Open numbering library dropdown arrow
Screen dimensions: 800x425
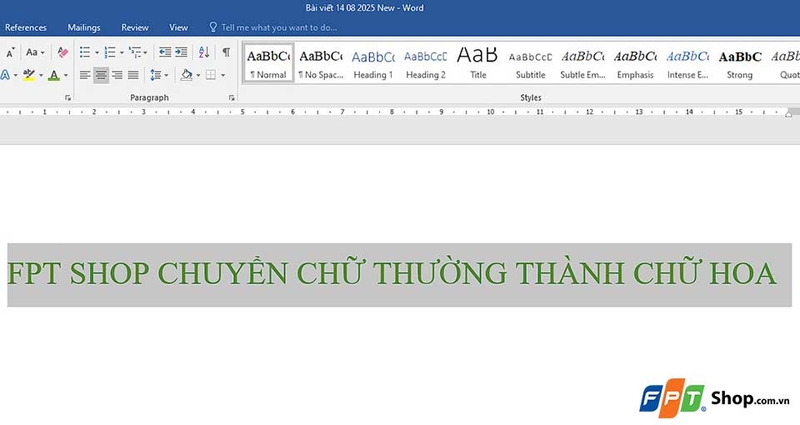pos(121,53)
